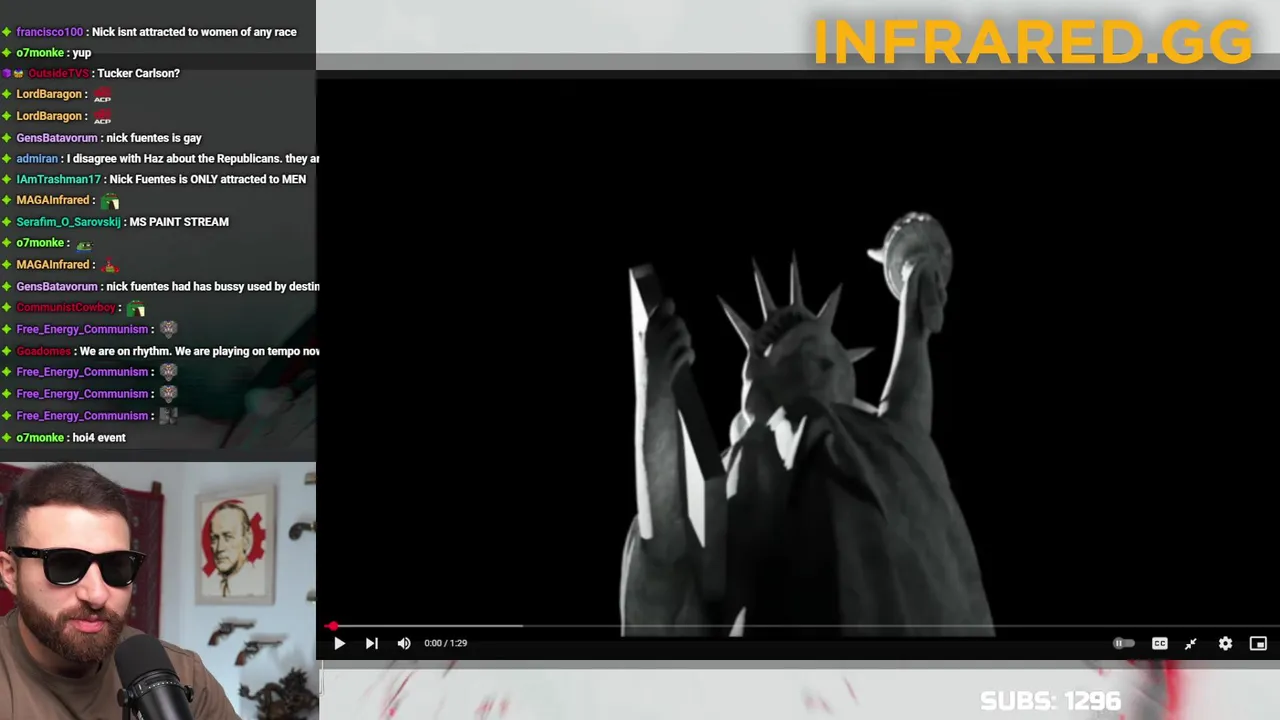
Task: Skip to the next video
Action: click(371, 643)
